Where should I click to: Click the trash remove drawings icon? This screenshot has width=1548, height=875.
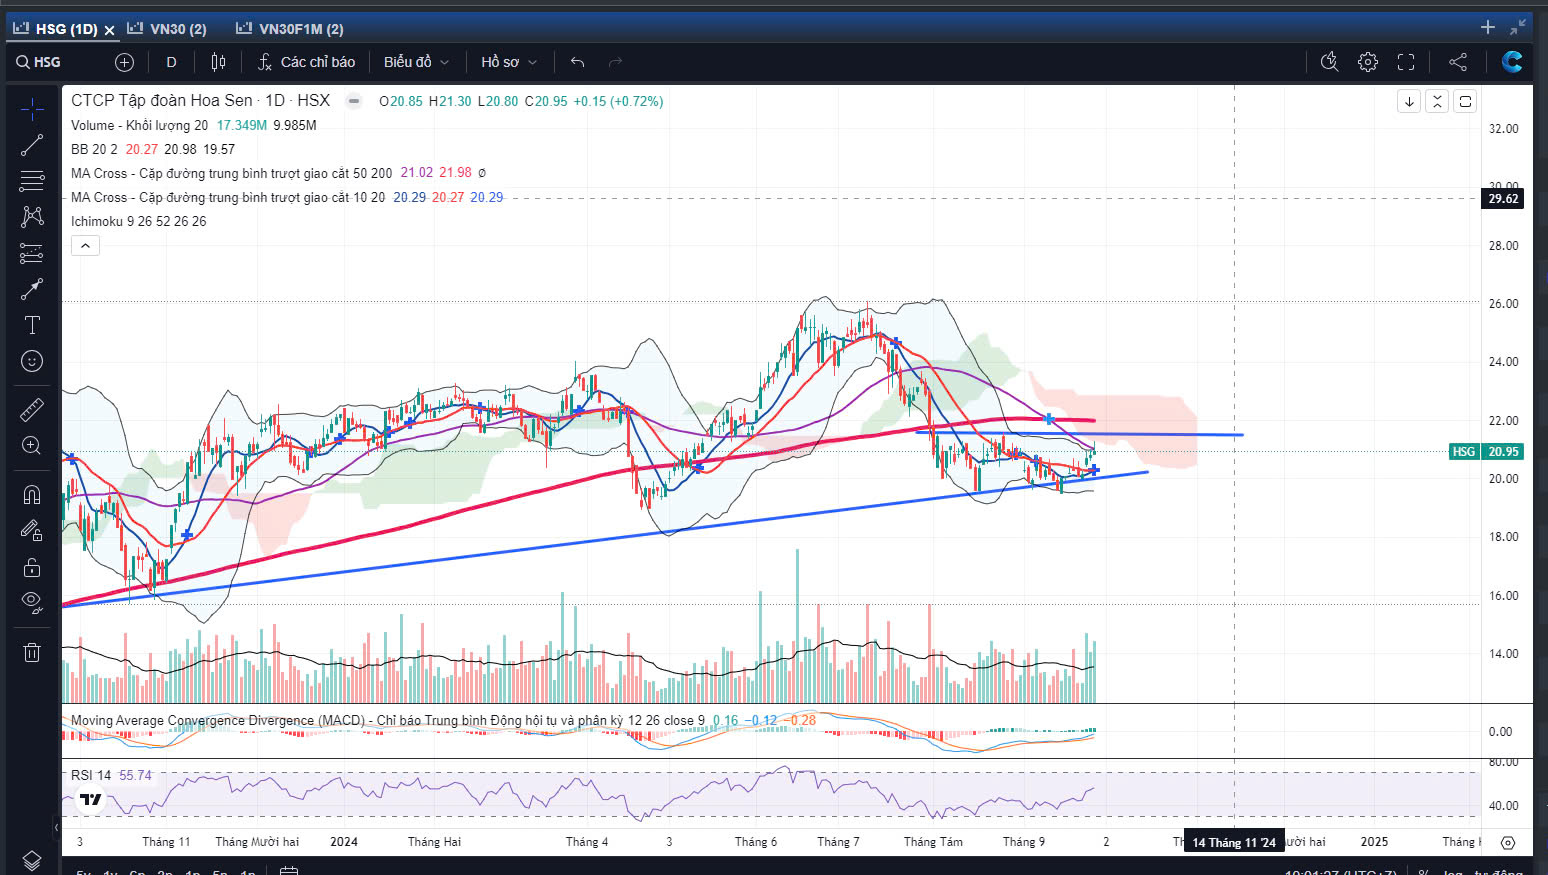coord(32,652)
